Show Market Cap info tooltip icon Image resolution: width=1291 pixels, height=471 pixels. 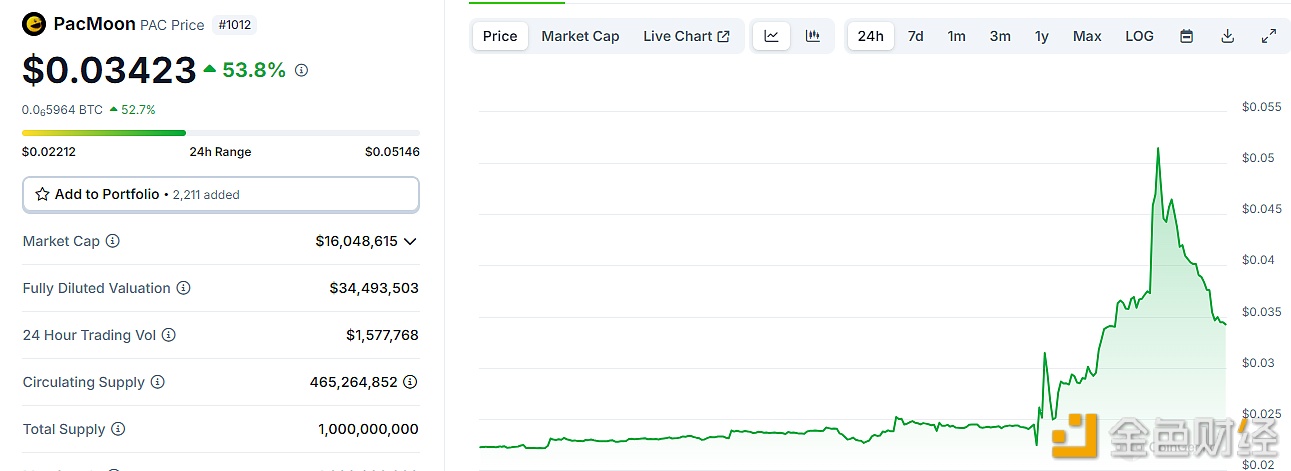point(113,241)
